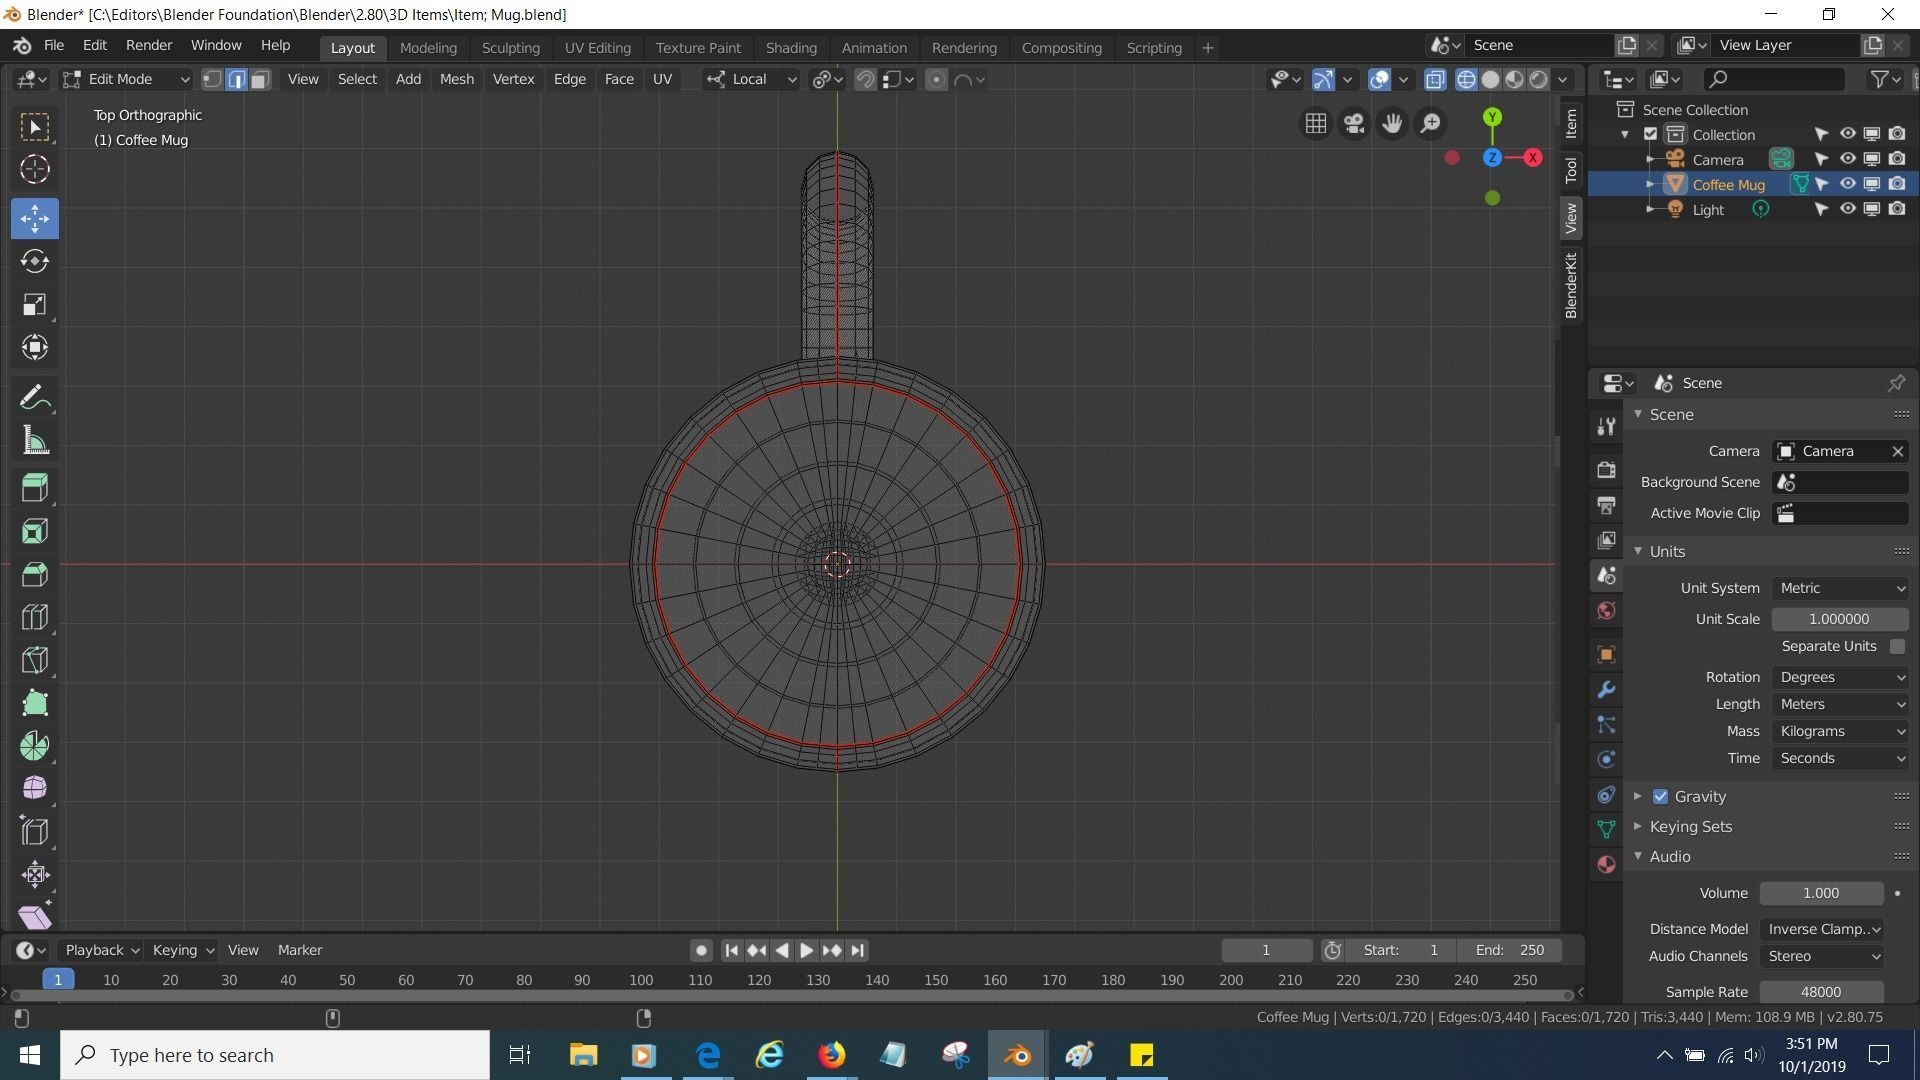This screenshot has width=1920, height=1080.
Task: Uncheck the Gravity checkbox
Action: coord(1660,797)
